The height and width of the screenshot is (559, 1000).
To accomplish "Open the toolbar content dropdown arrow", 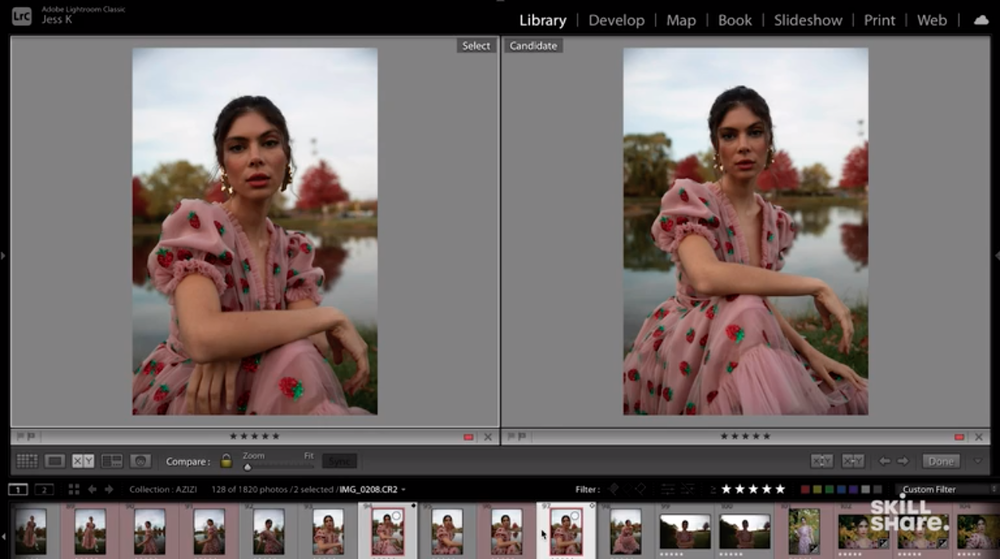I will tap(978, 461).
